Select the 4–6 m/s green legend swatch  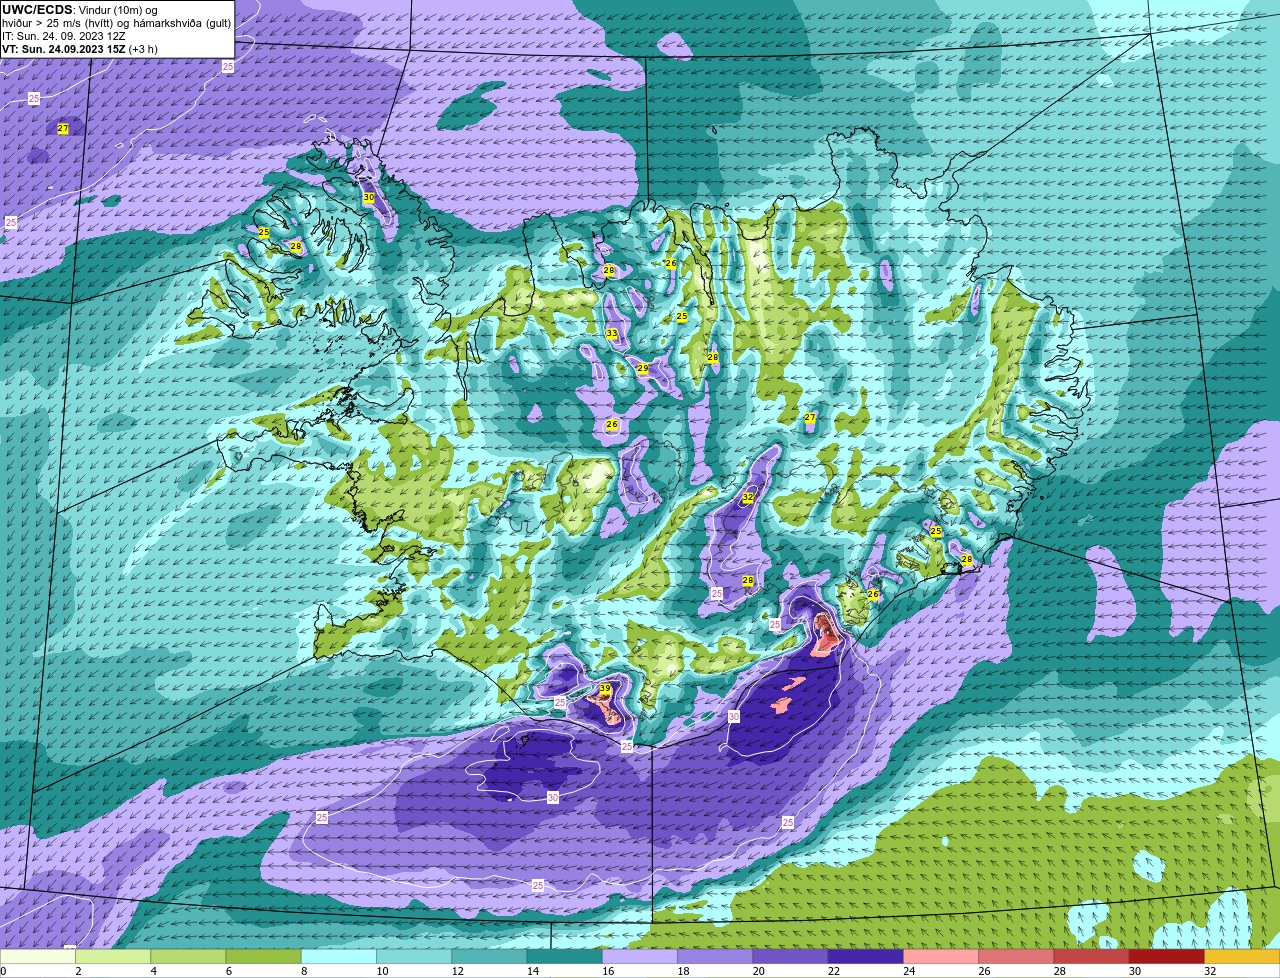point(188,956)
